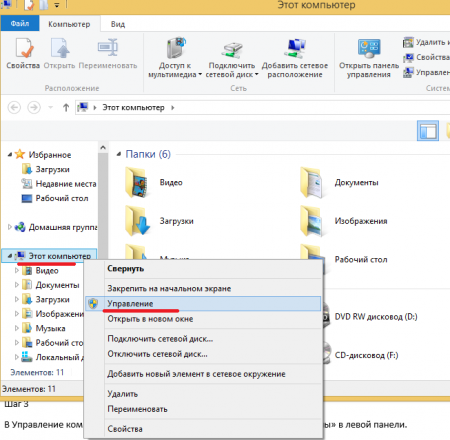Select Избранное in navigation pane
The image size is (450, 440).
click(x=50, y=155)
